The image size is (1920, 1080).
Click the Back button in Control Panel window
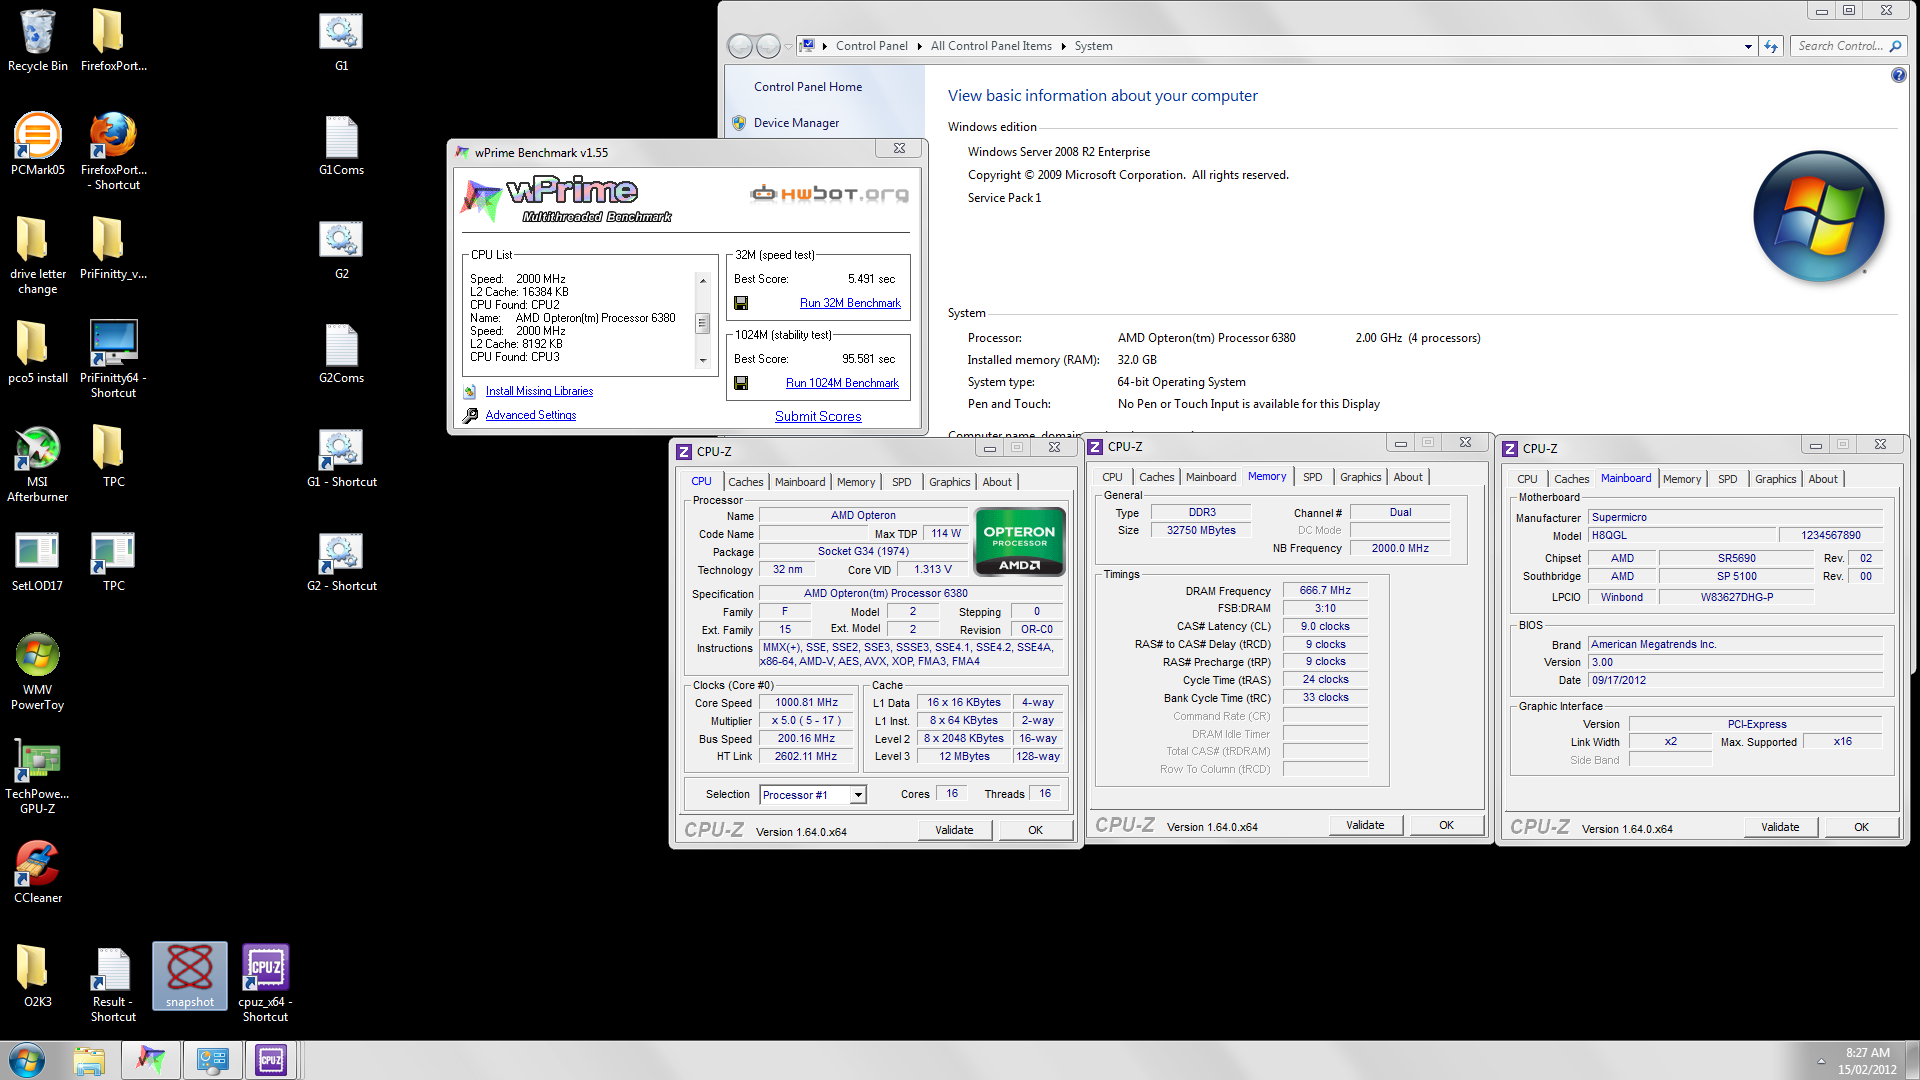740,46
